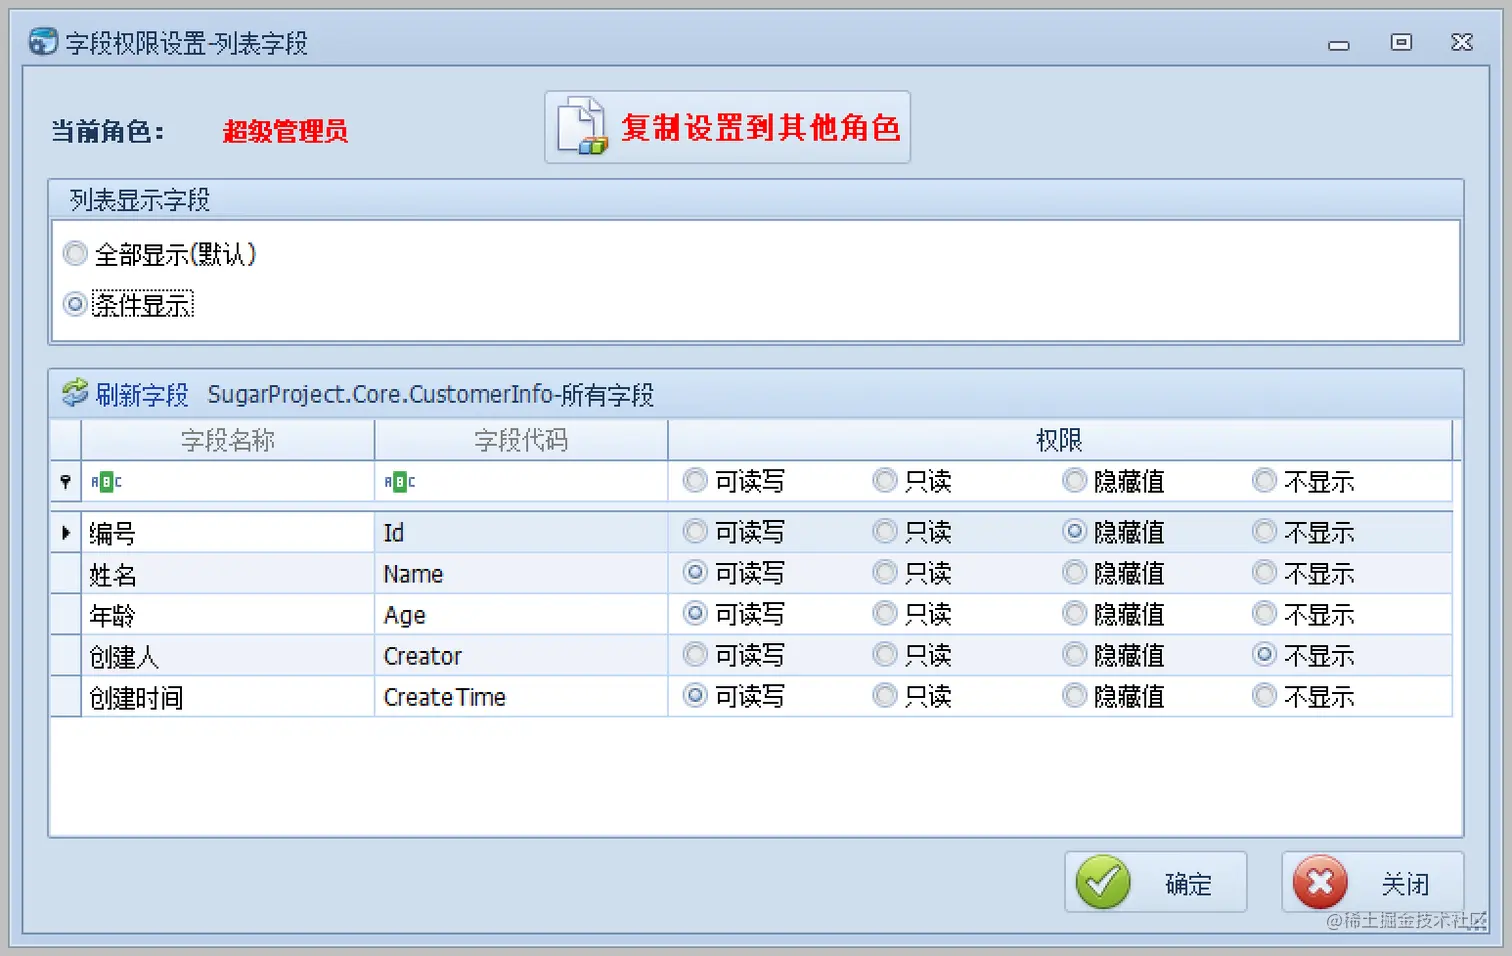
Task: Click the 权限 column header
Action: pos(1060,440)
